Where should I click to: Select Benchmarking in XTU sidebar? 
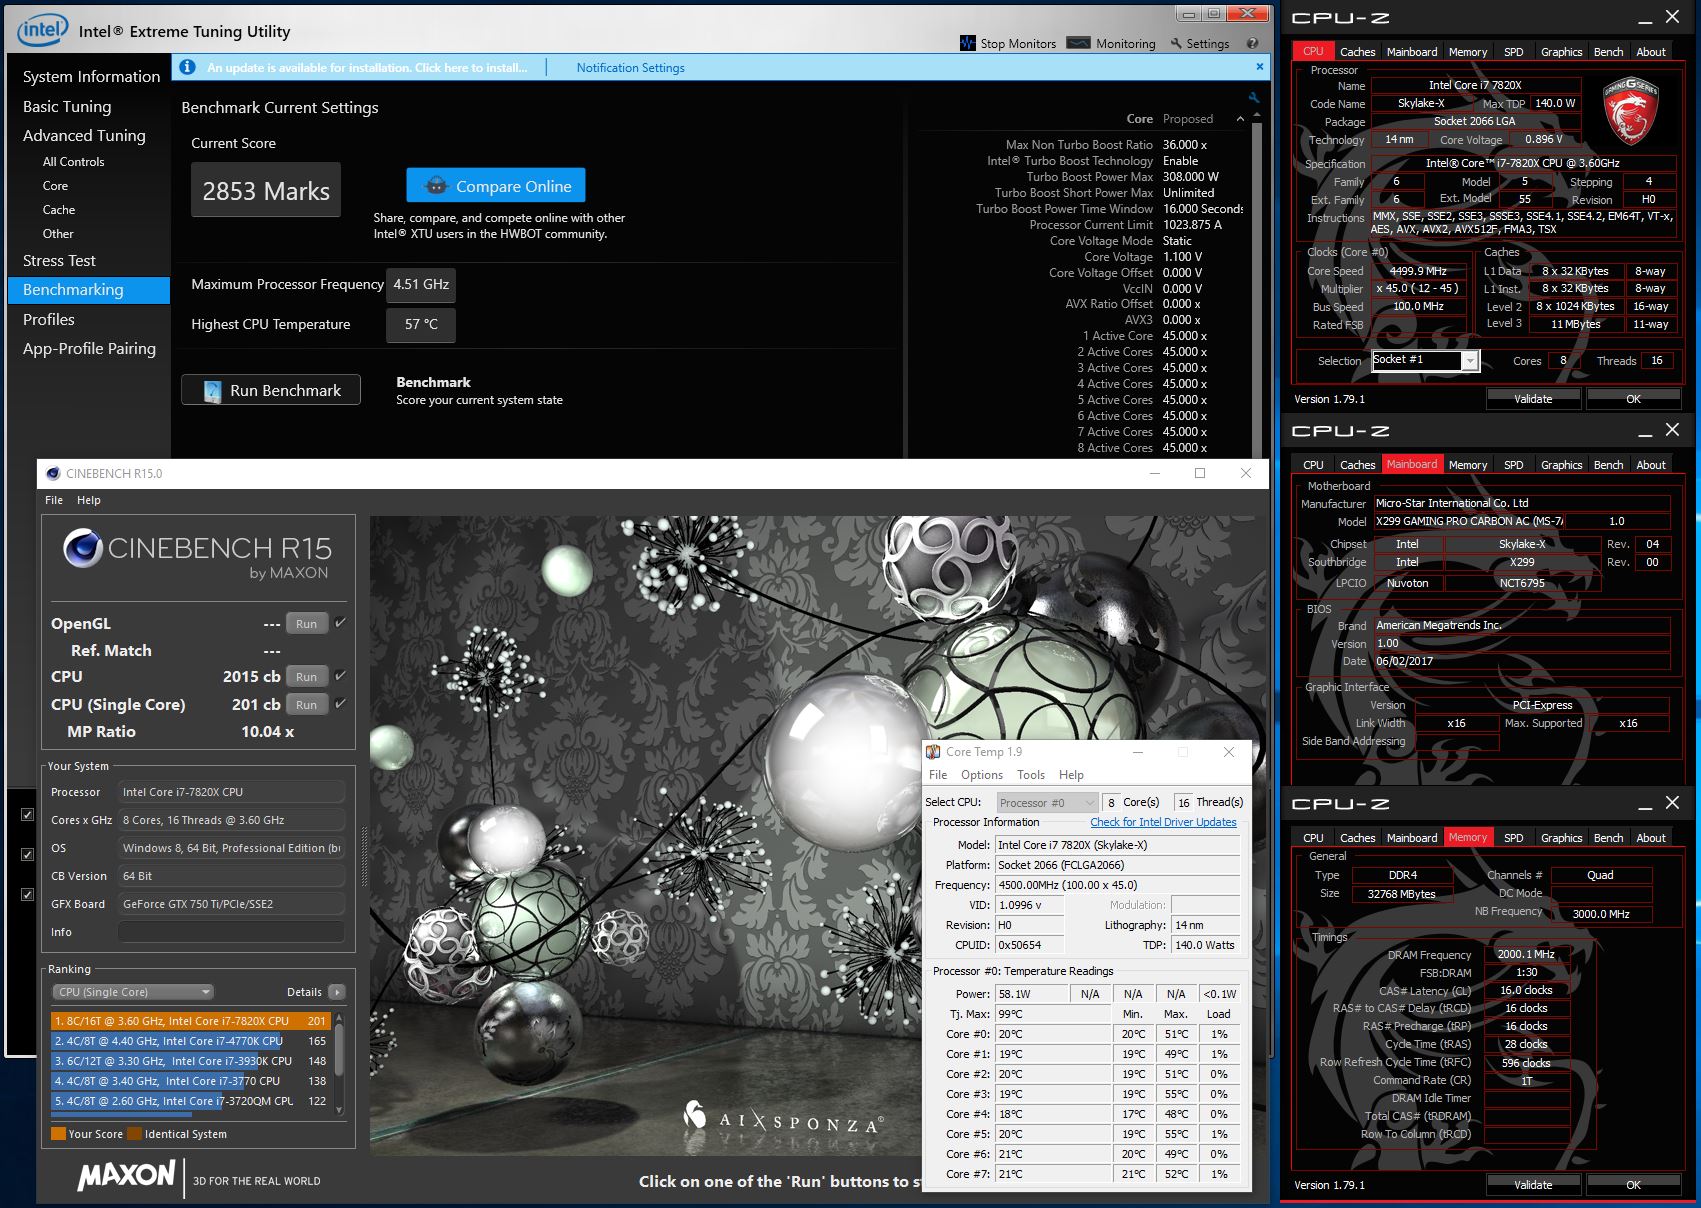click(x=89, y=289)
